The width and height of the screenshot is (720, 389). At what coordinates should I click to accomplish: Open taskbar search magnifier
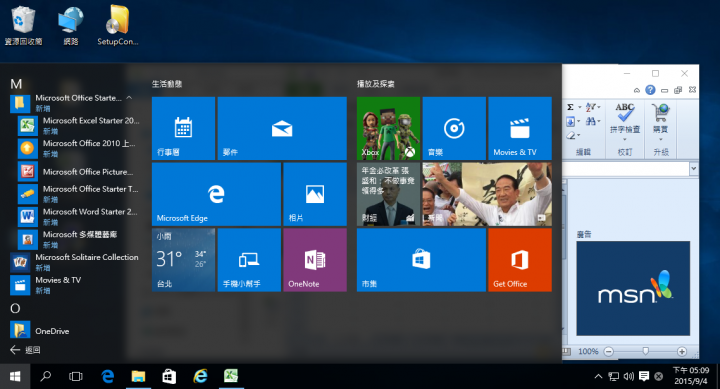click(x=45, y=377)
